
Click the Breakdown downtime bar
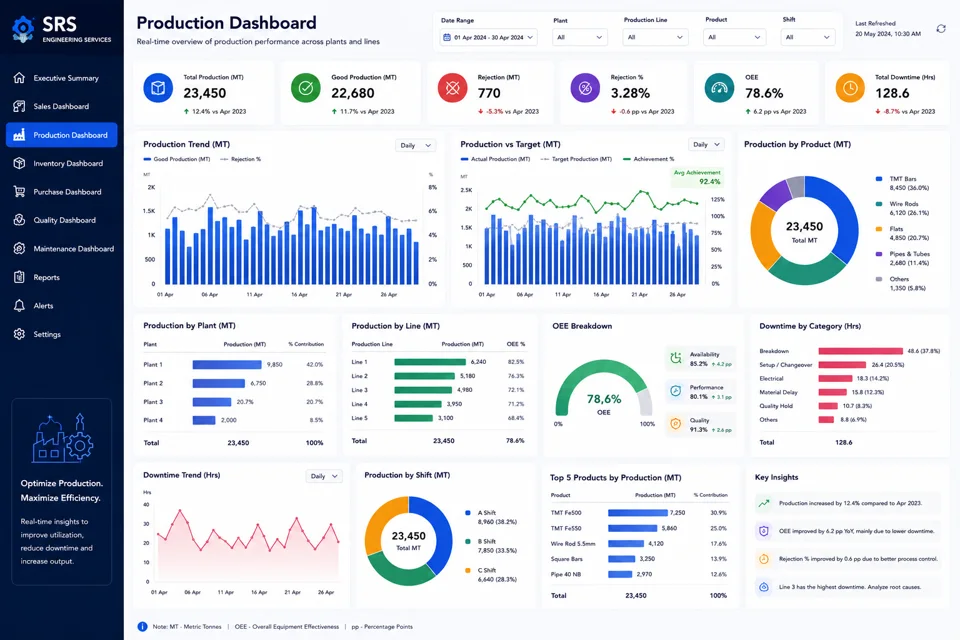(x=861, y=351)
